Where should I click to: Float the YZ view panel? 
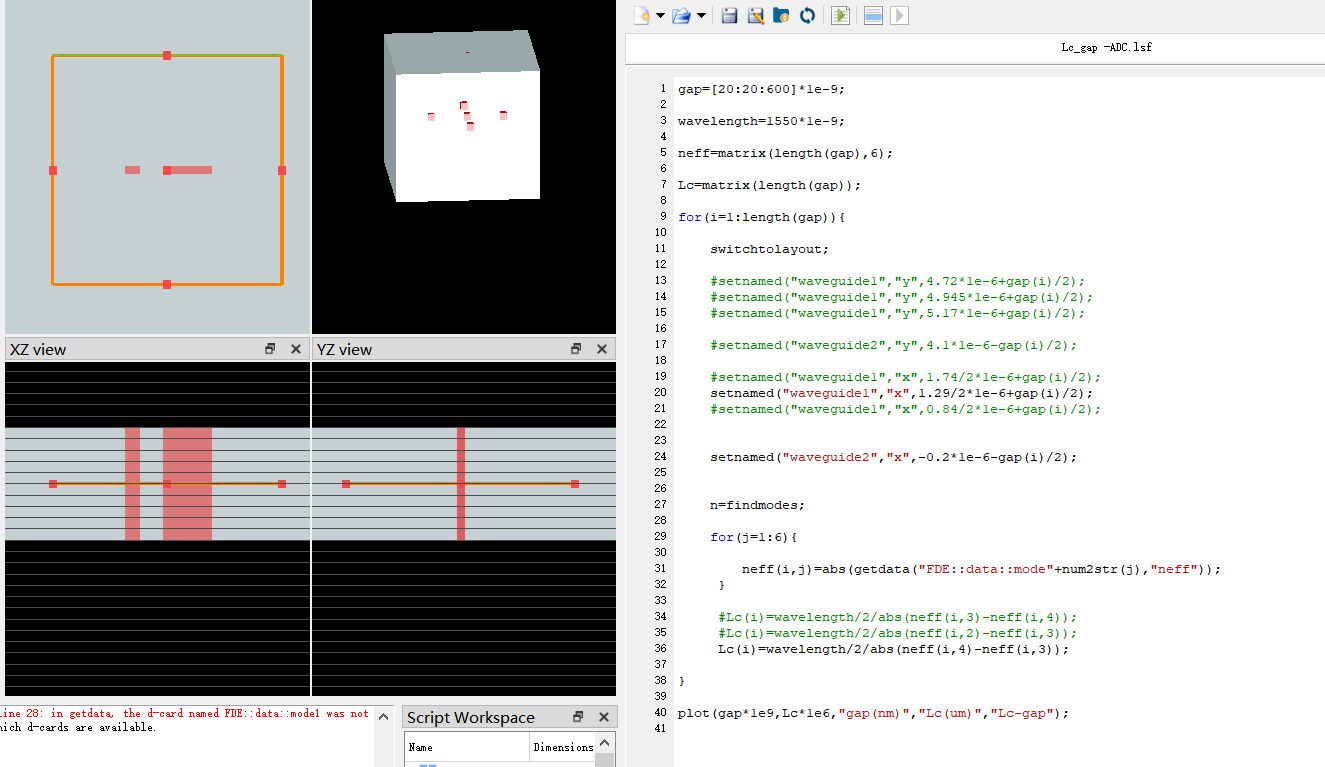coord(576,349)
